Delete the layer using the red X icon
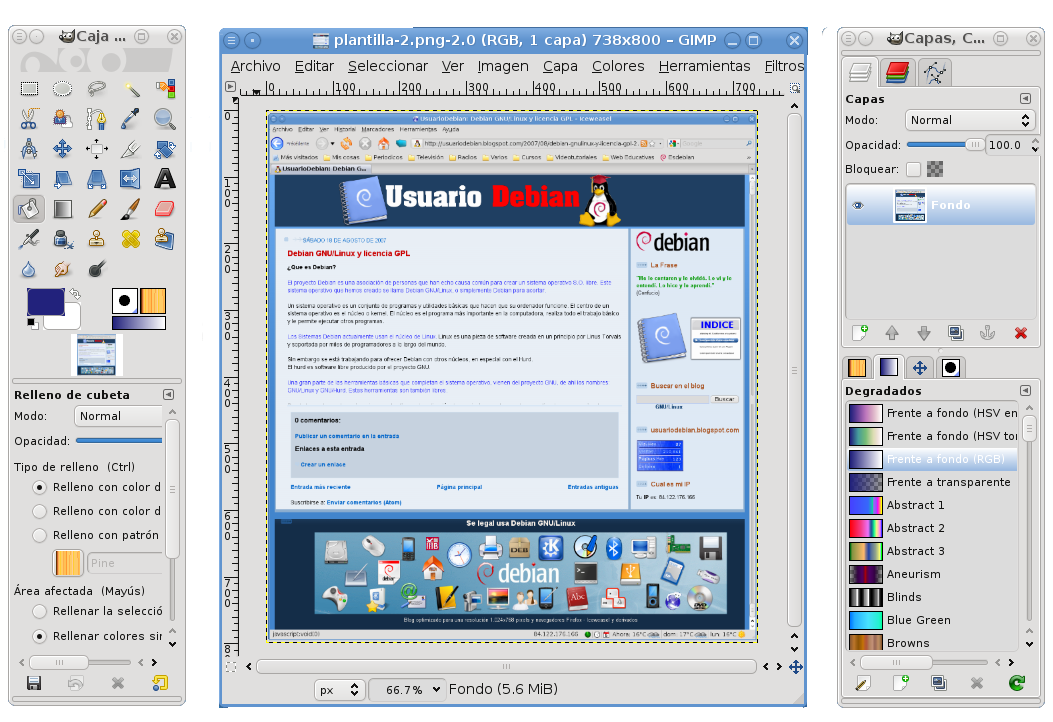 [1020, 333]
